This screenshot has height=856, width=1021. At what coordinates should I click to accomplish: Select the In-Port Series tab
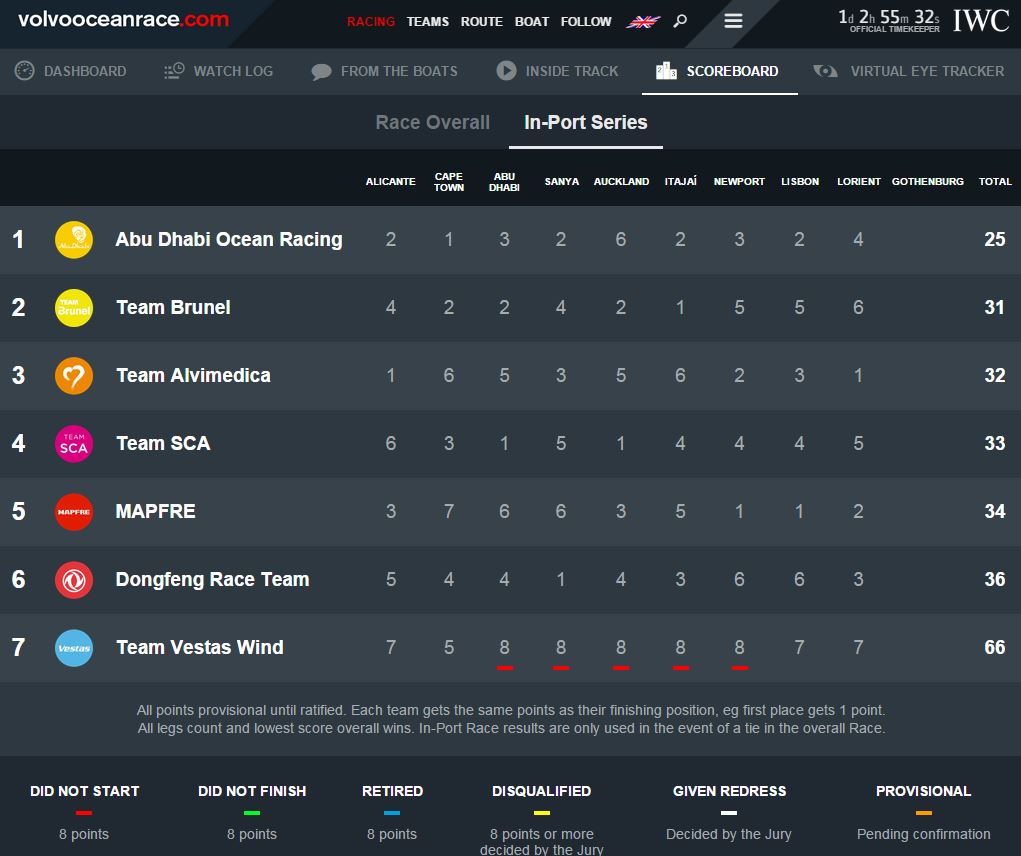(585, 123)
